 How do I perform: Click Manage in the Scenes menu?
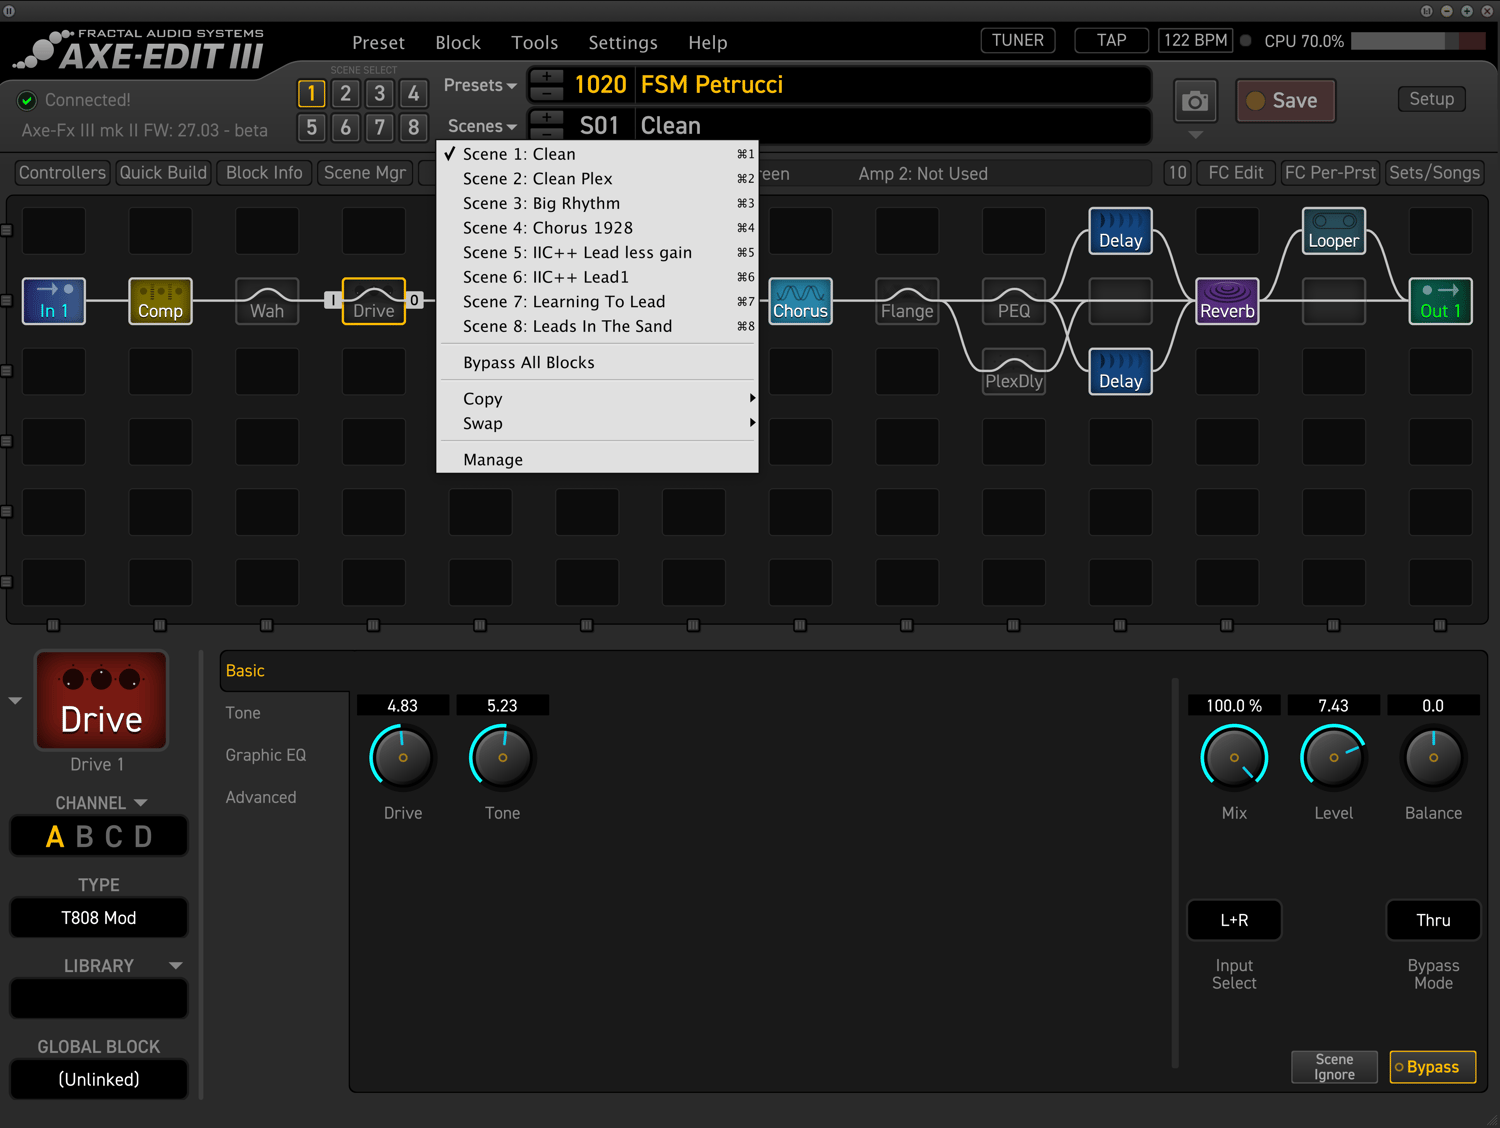[x=598, y=460]
